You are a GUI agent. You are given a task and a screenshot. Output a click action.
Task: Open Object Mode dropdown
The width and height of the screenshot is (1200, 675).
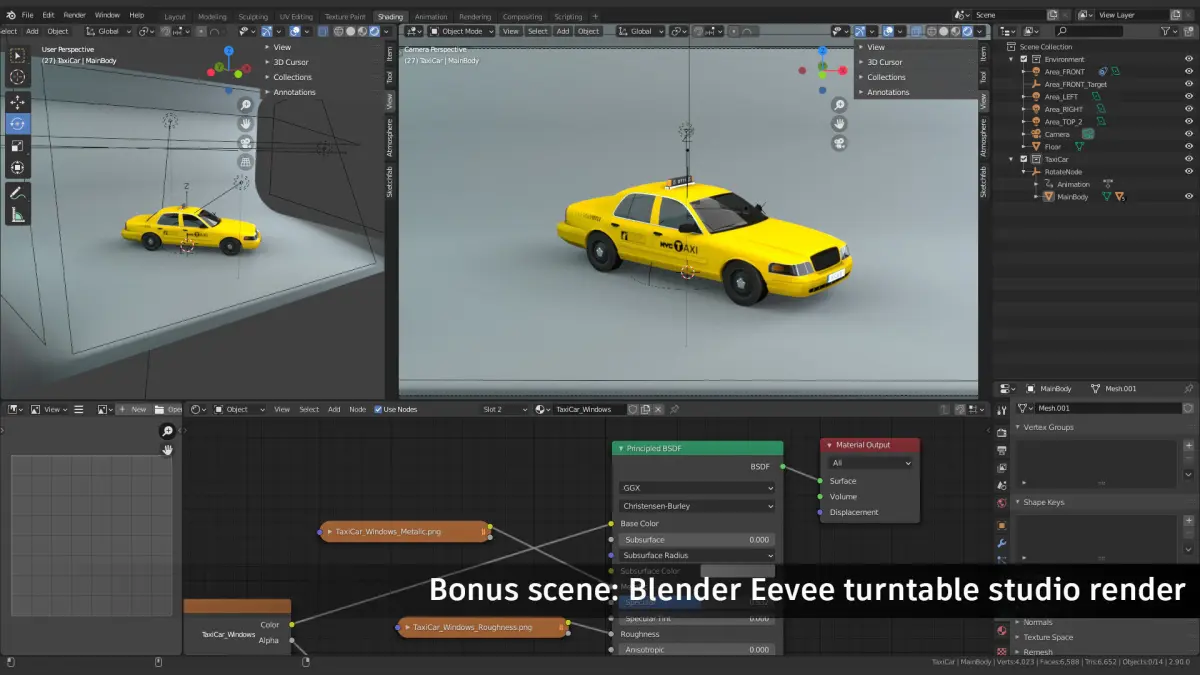(459, 31)
